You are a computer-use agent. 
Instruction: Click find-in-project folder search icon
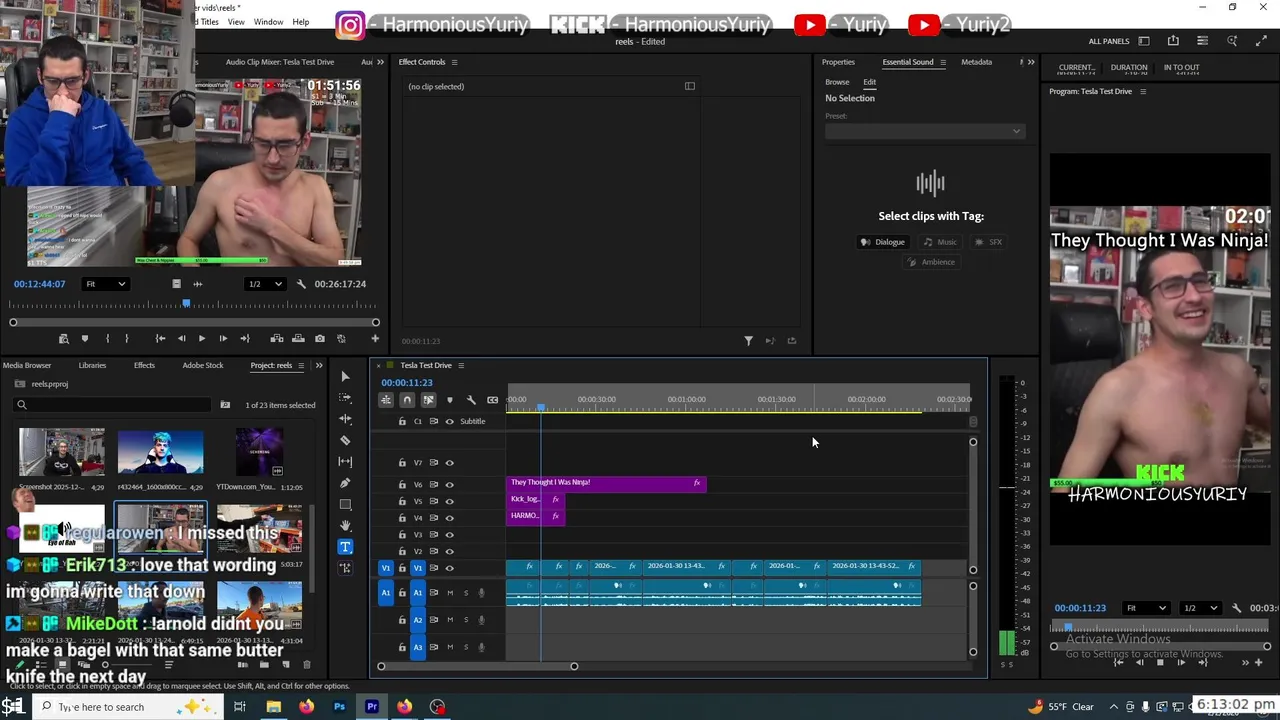coord(225,405)
